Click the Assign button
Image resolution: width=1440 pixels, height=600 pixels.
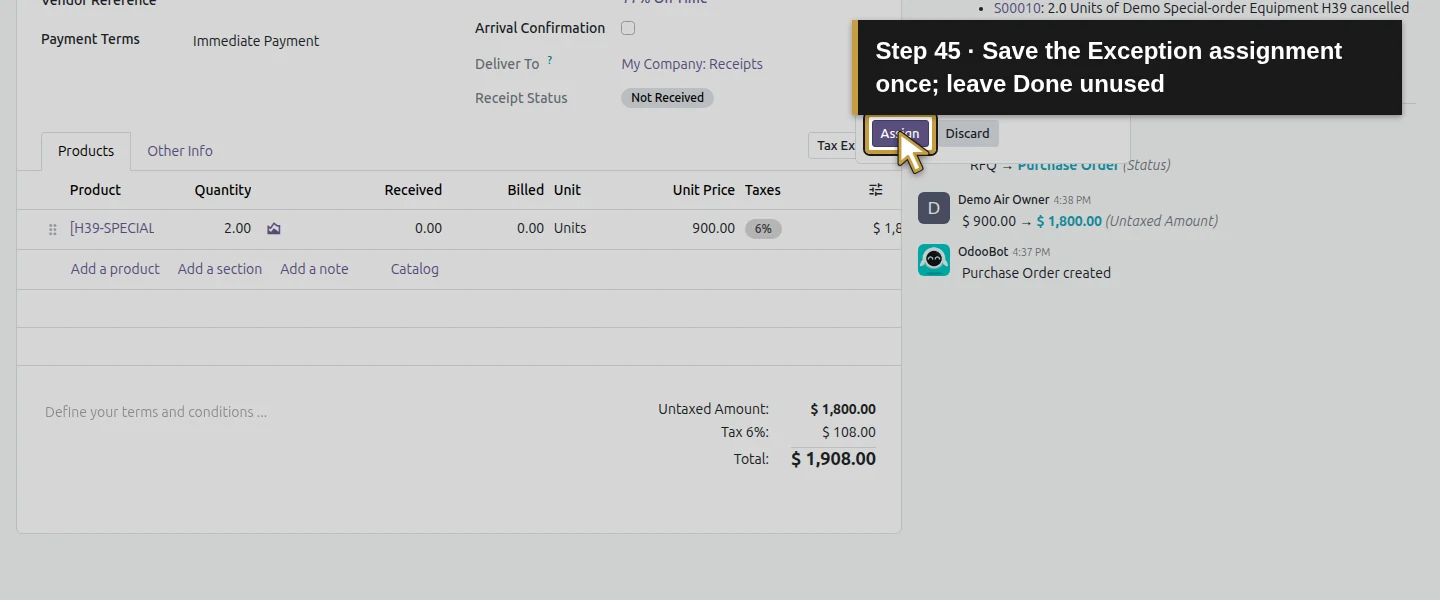coord(900,133)
